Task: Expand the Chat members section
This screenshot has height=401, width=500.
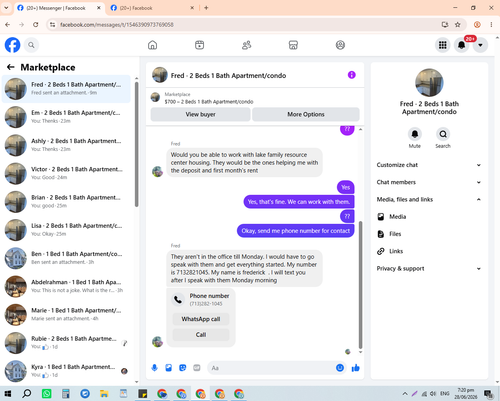Action: pyautogui.click(x=429, y=182)
